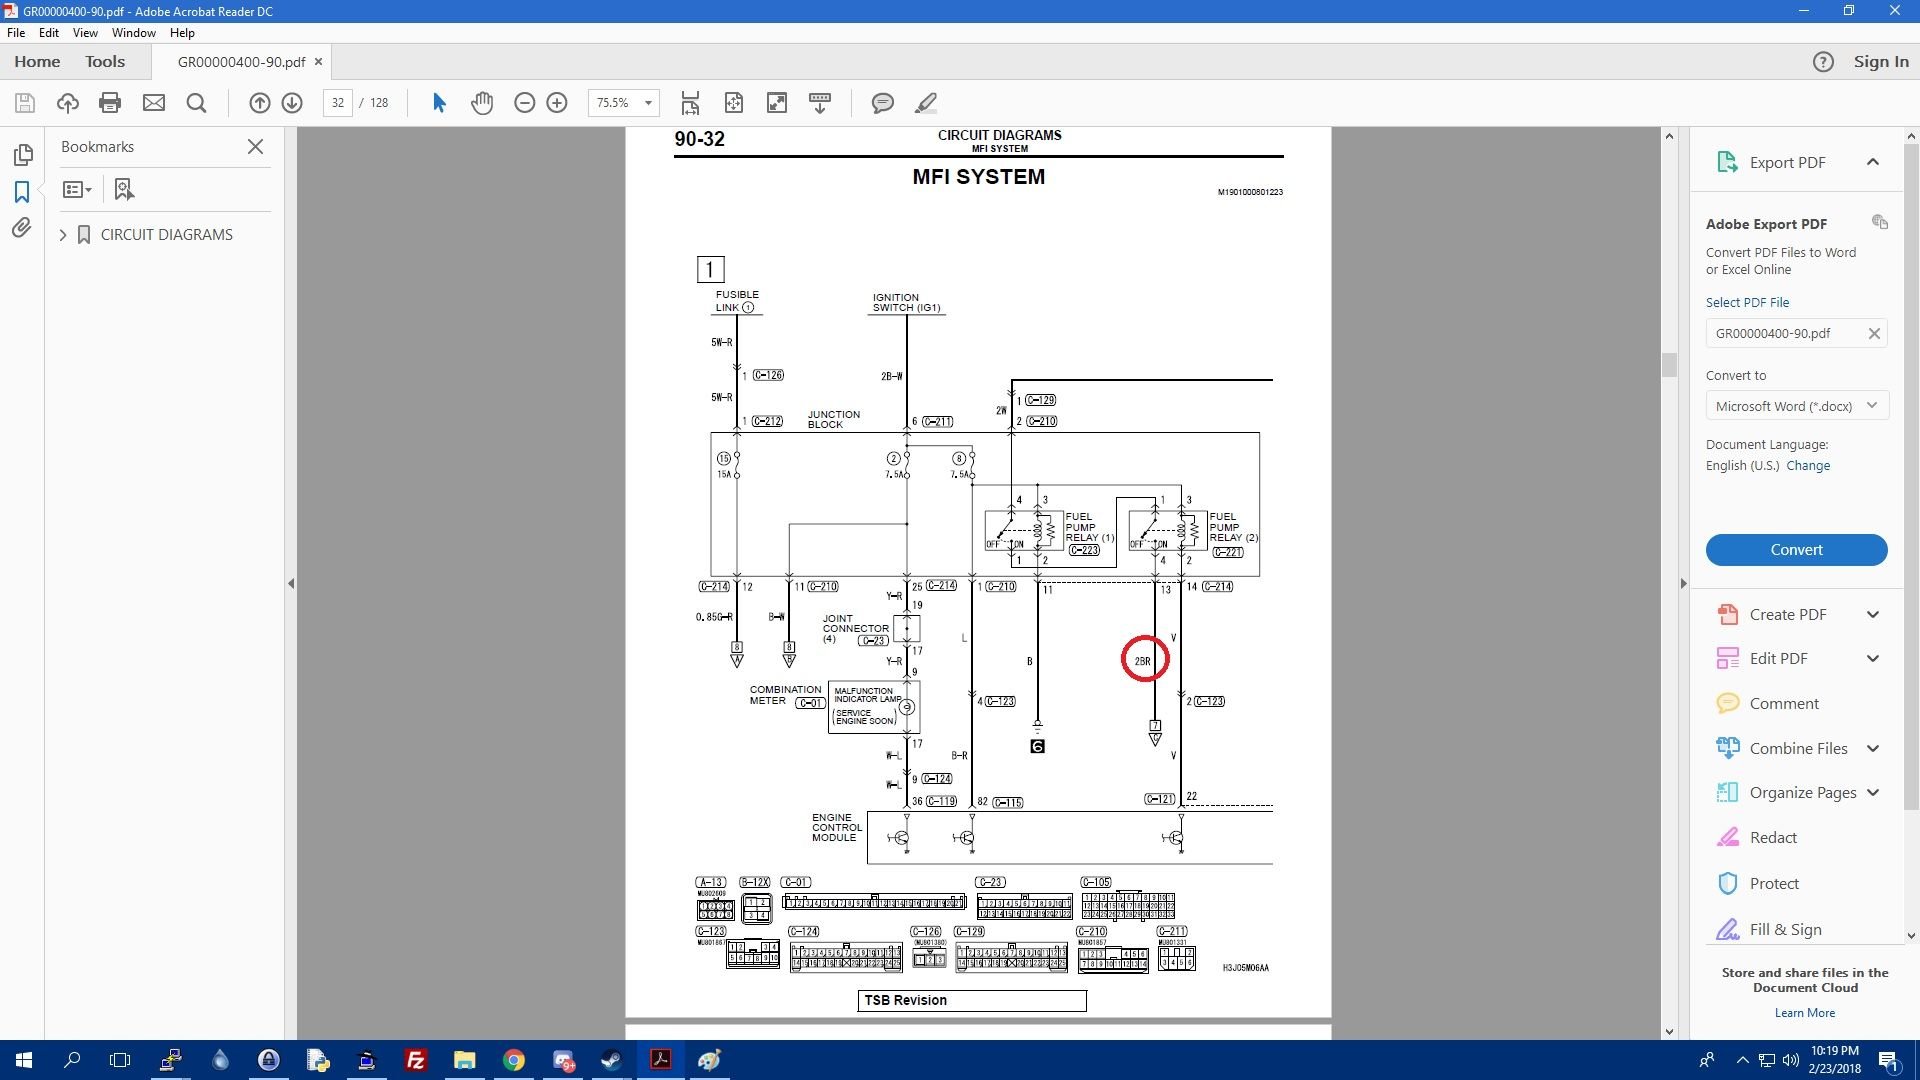This screenshot has width=1920, height=1080.
Task: Open the Page Thumbnails panel icon
Action: coord(22,155)
